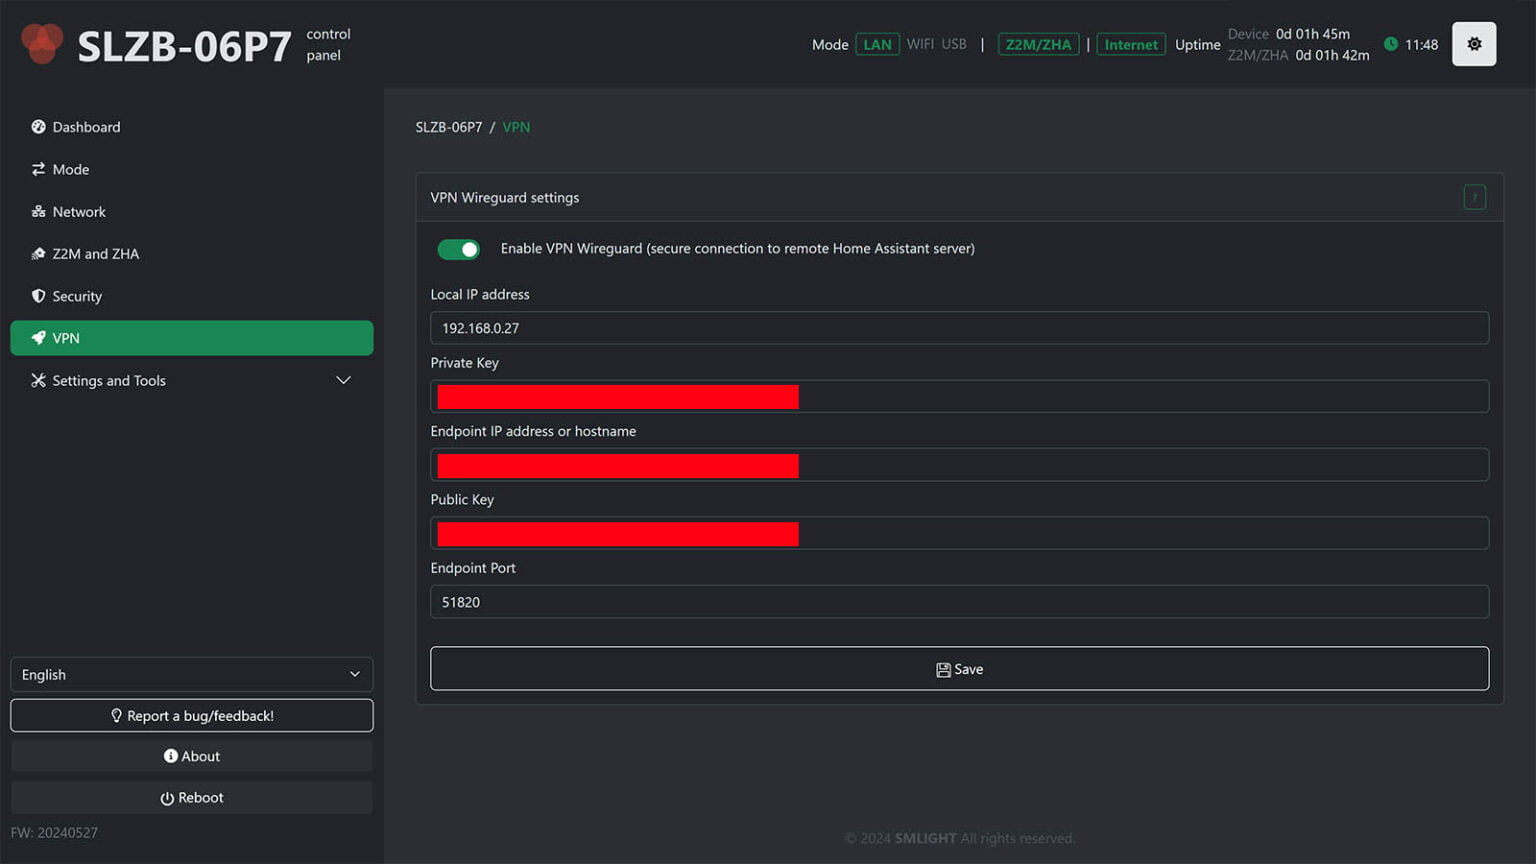Disable the VPN Wireguard toggle
Image resolution: width=1536 pixels, height=864 pixels.
pyautogui.click(x=459, y=249)
